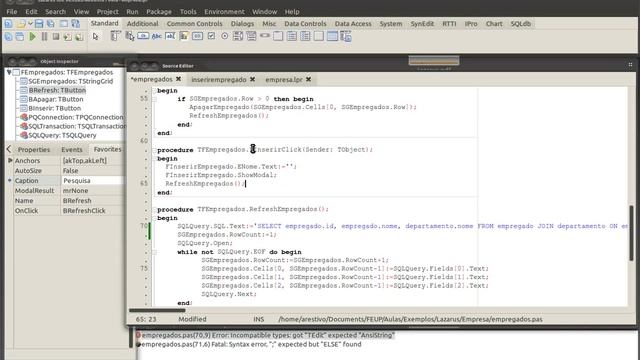Select the TComboBox component icon

point(251,36)
